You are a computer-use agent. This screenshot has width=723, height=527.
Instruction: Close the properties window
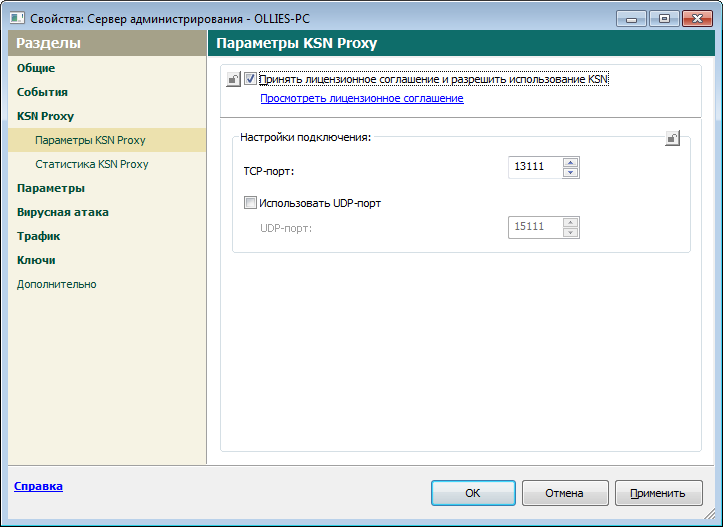(x=697, y=19)
